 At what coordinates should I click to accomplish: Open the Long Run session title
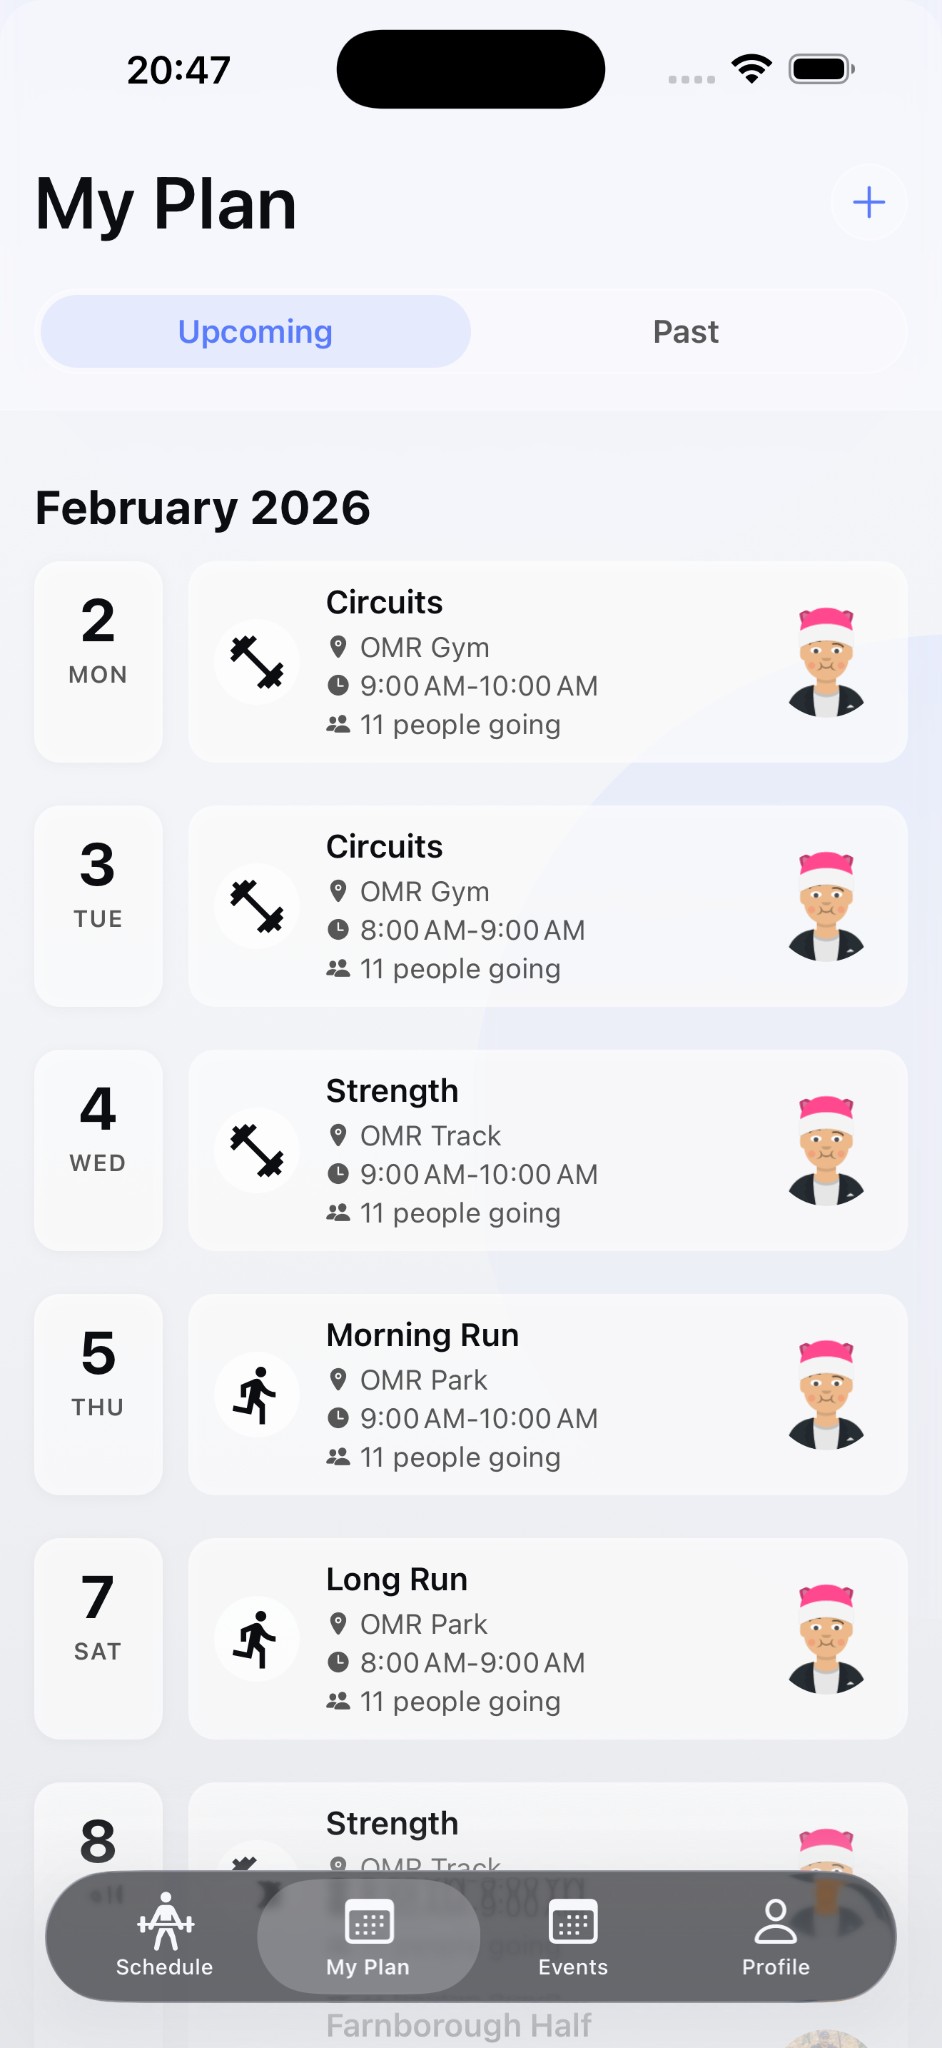click(397, 1579)
